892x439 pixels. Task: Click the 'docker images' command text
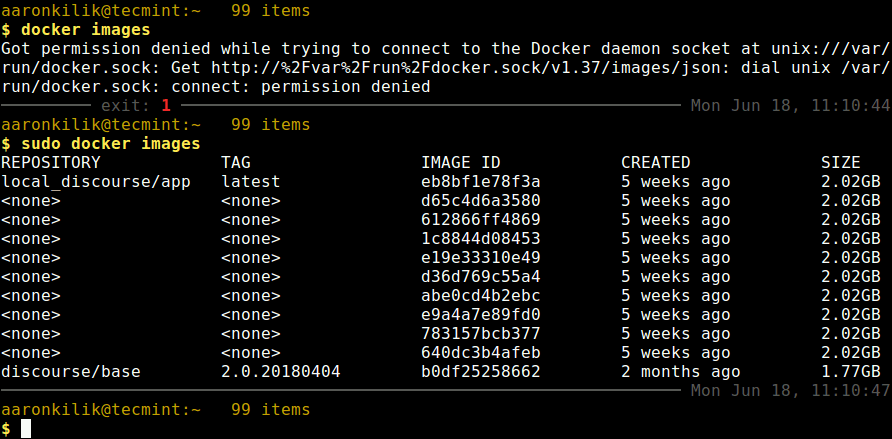pos(85,30)
